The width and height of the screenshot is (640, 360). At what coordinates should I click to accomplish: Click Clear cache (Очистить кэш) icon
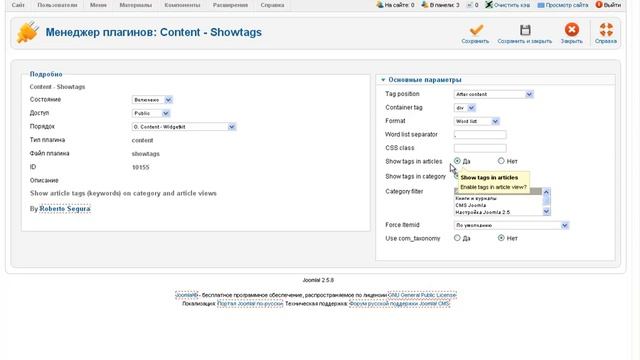point(489,5)
